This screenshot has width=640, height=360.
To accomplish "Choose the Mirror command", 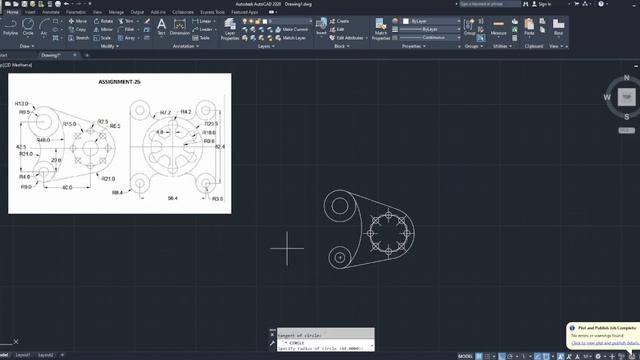I will click(x=103, y=29).
